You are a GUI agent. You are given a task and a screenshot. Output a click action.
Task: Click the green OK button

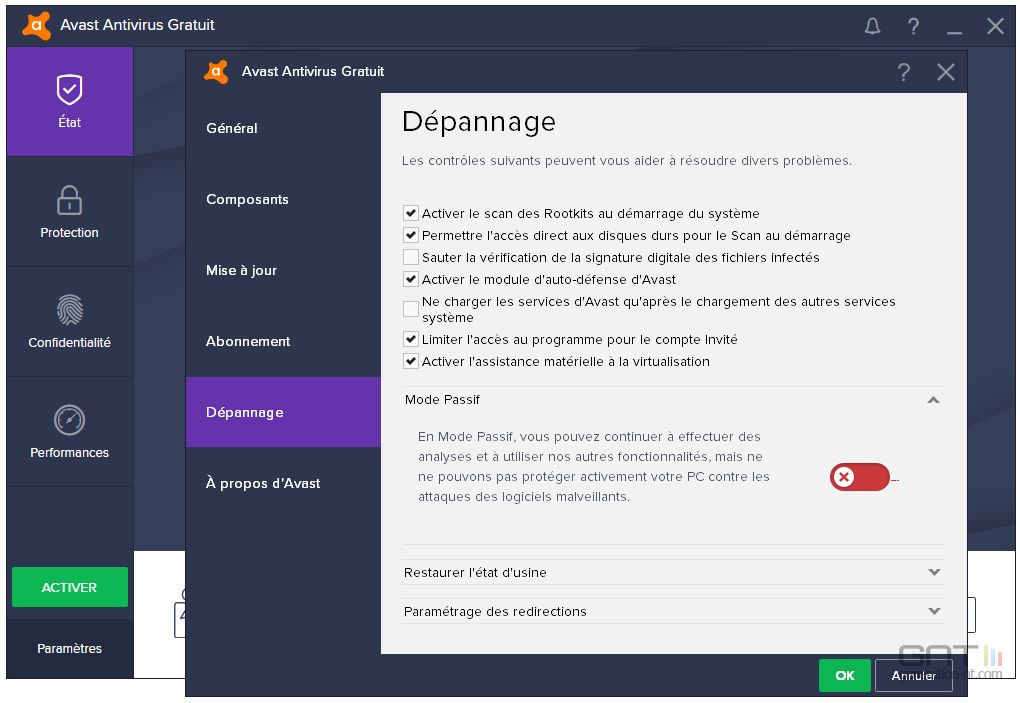tap(844, 675)
